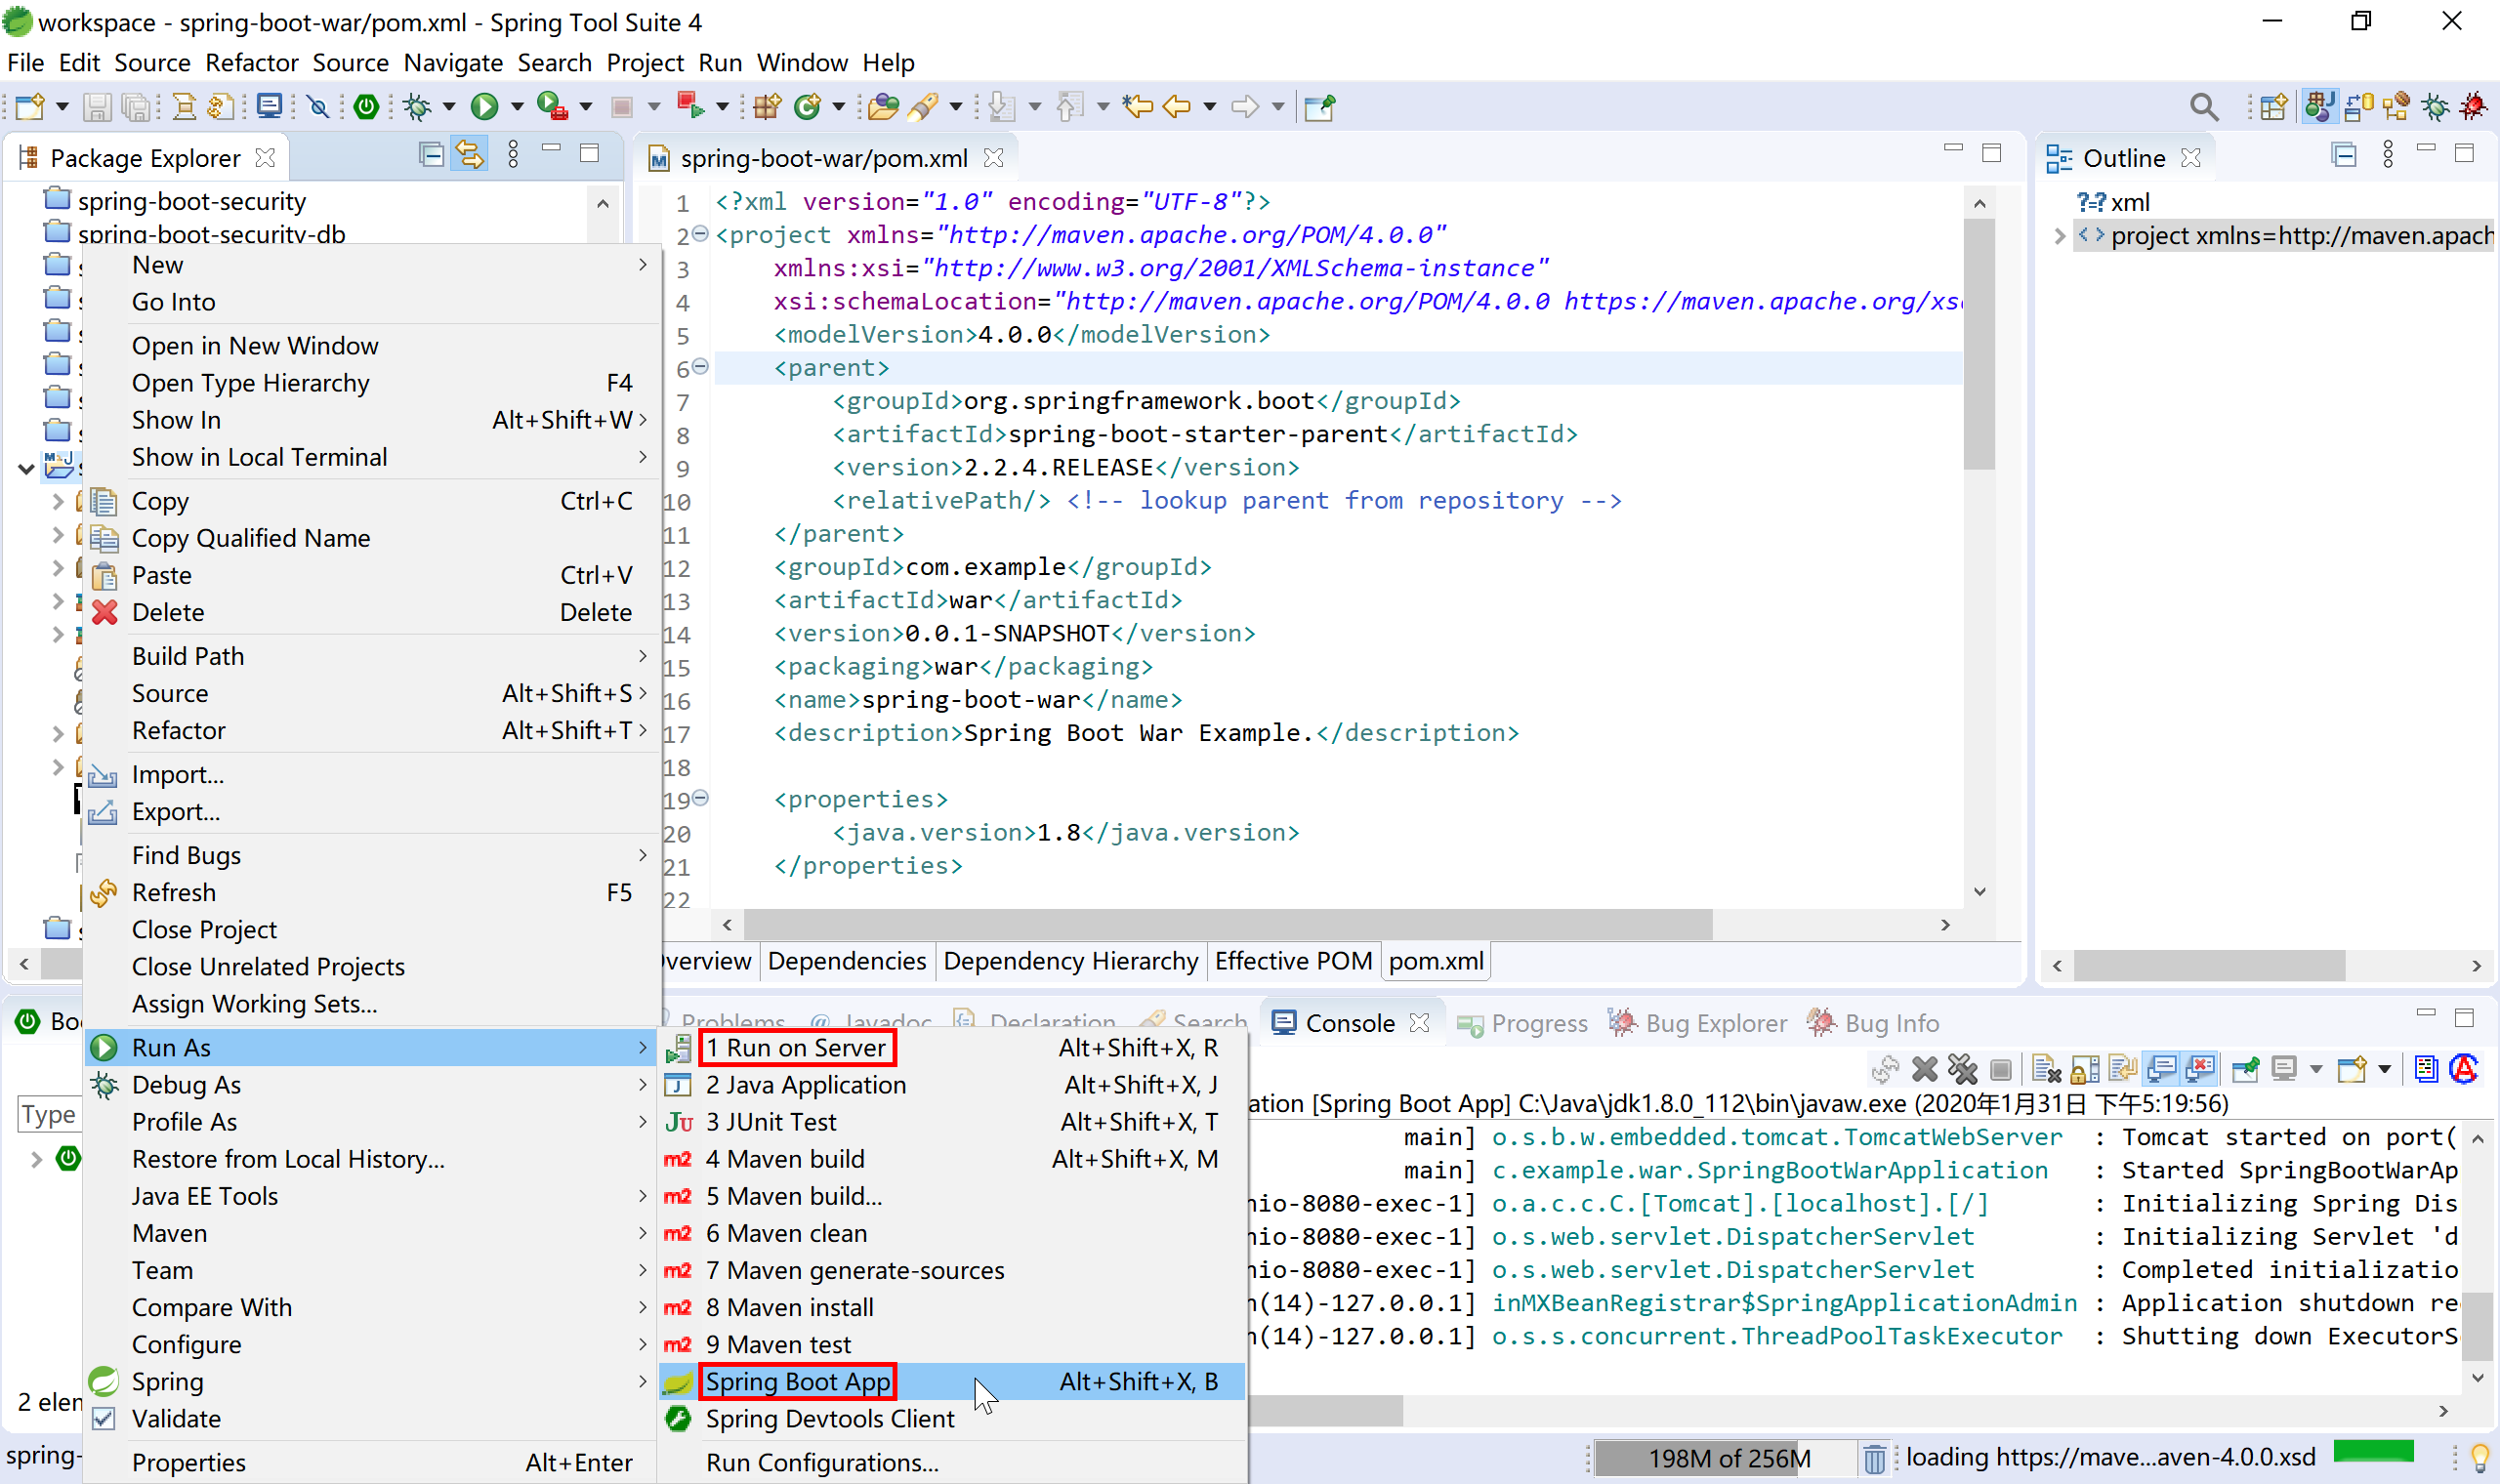Viewport: 2500px width, 1484px height.
Task: Click the Clear Console icon
Action: 2046,1069
